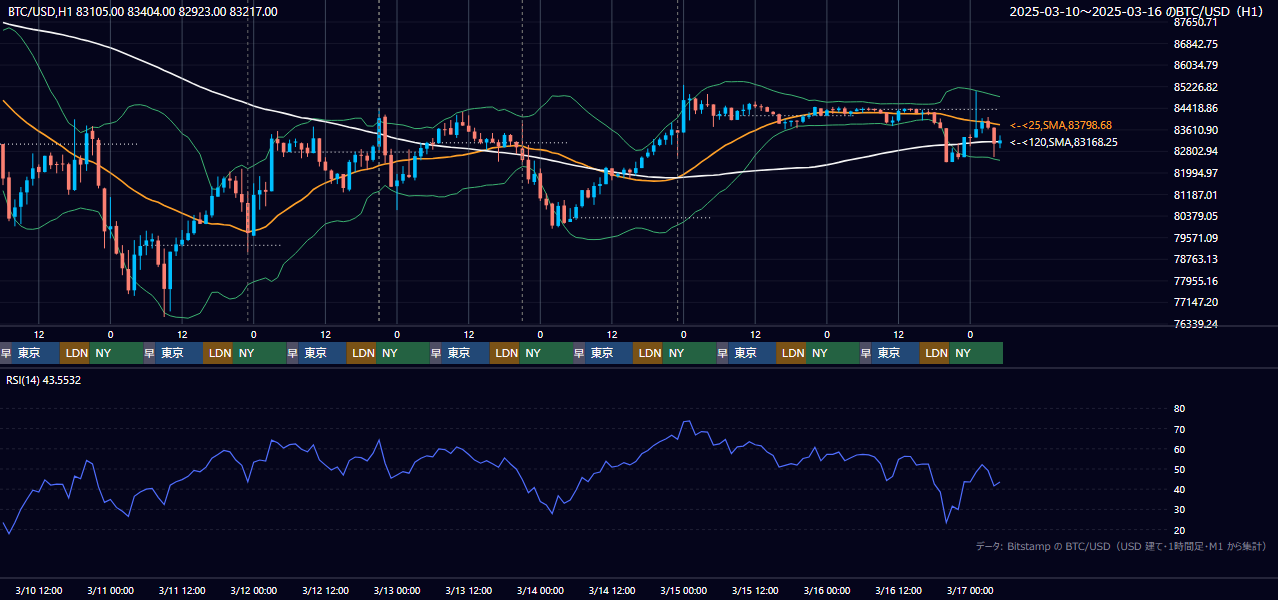The height and width of the screenshot is (600, 1278).
Task: Select the 3/12 12:00 date label
Action: [x=326, y=590]
